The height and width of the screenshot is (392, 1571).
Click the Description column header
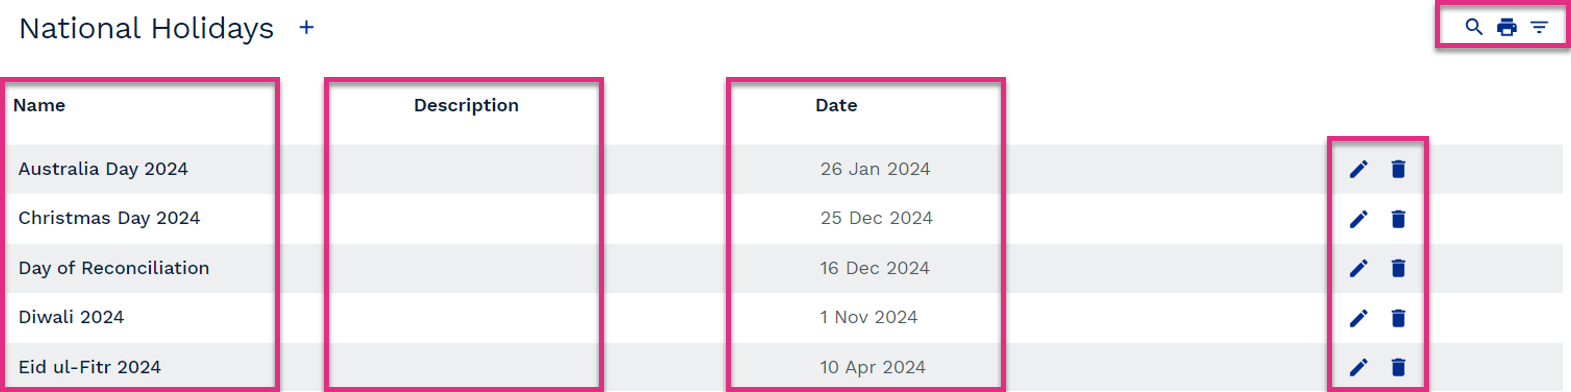click(x=466, y=105)
